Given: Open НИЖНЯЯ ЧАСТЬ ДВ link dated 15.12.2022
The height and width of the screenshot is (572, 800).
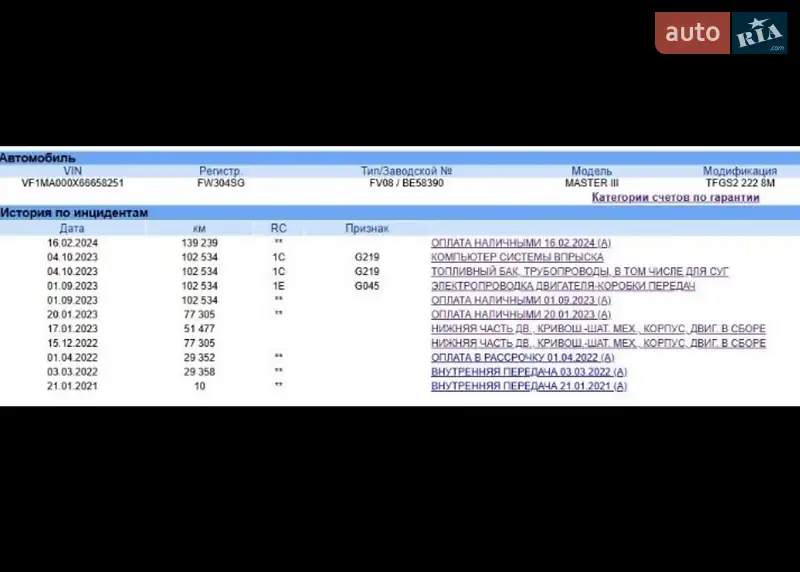Looking at the screenshot, I should pyautogui.click(x=598, y=343).
